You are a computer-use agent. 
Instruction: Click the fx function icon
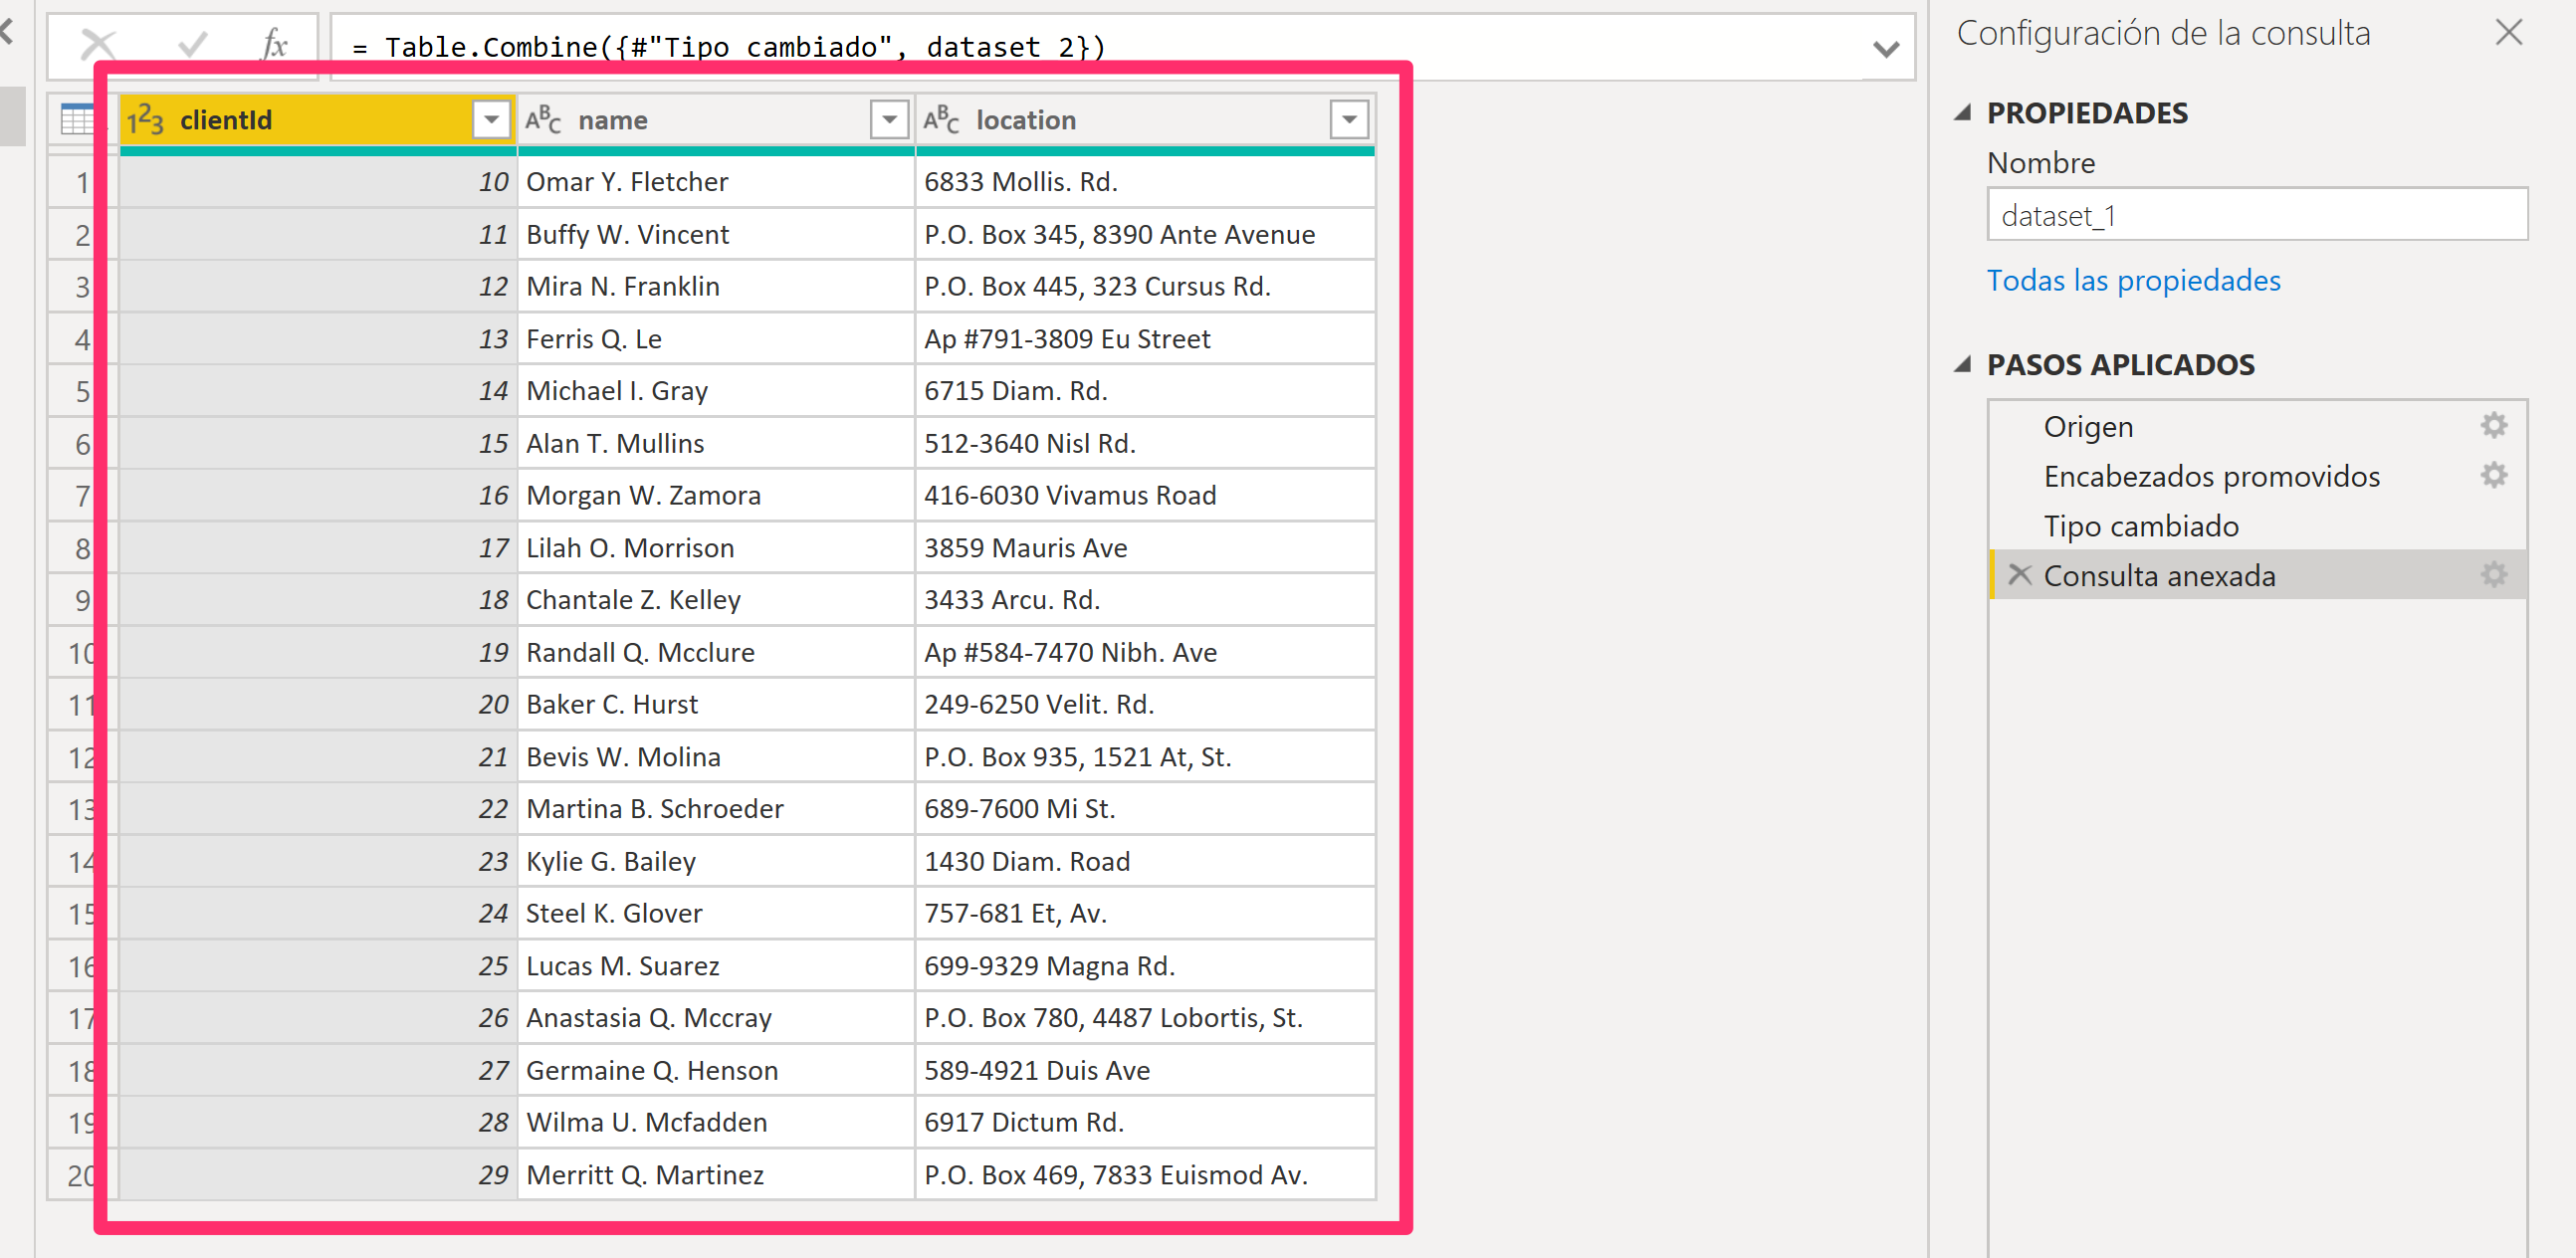274,44
